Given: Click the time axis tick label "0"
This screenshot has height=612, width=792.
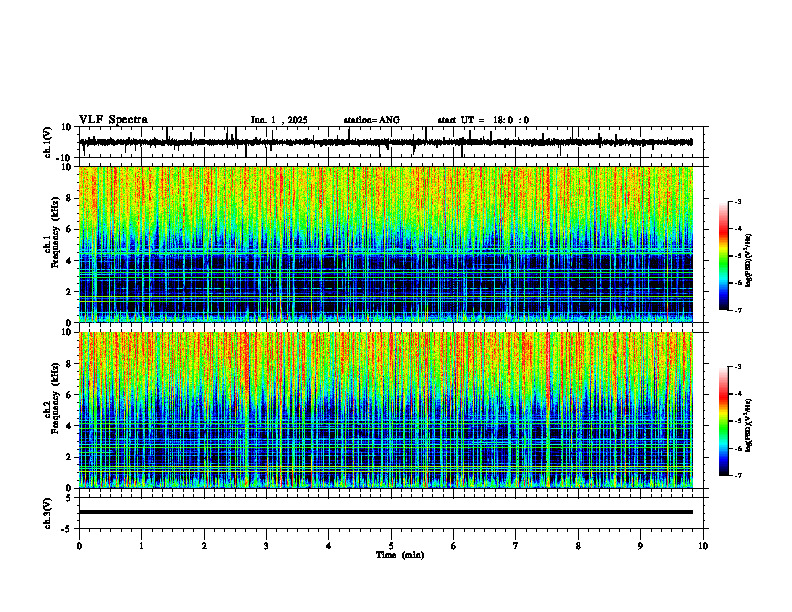Looking at the screenshot, I should [x=79, y=546].
